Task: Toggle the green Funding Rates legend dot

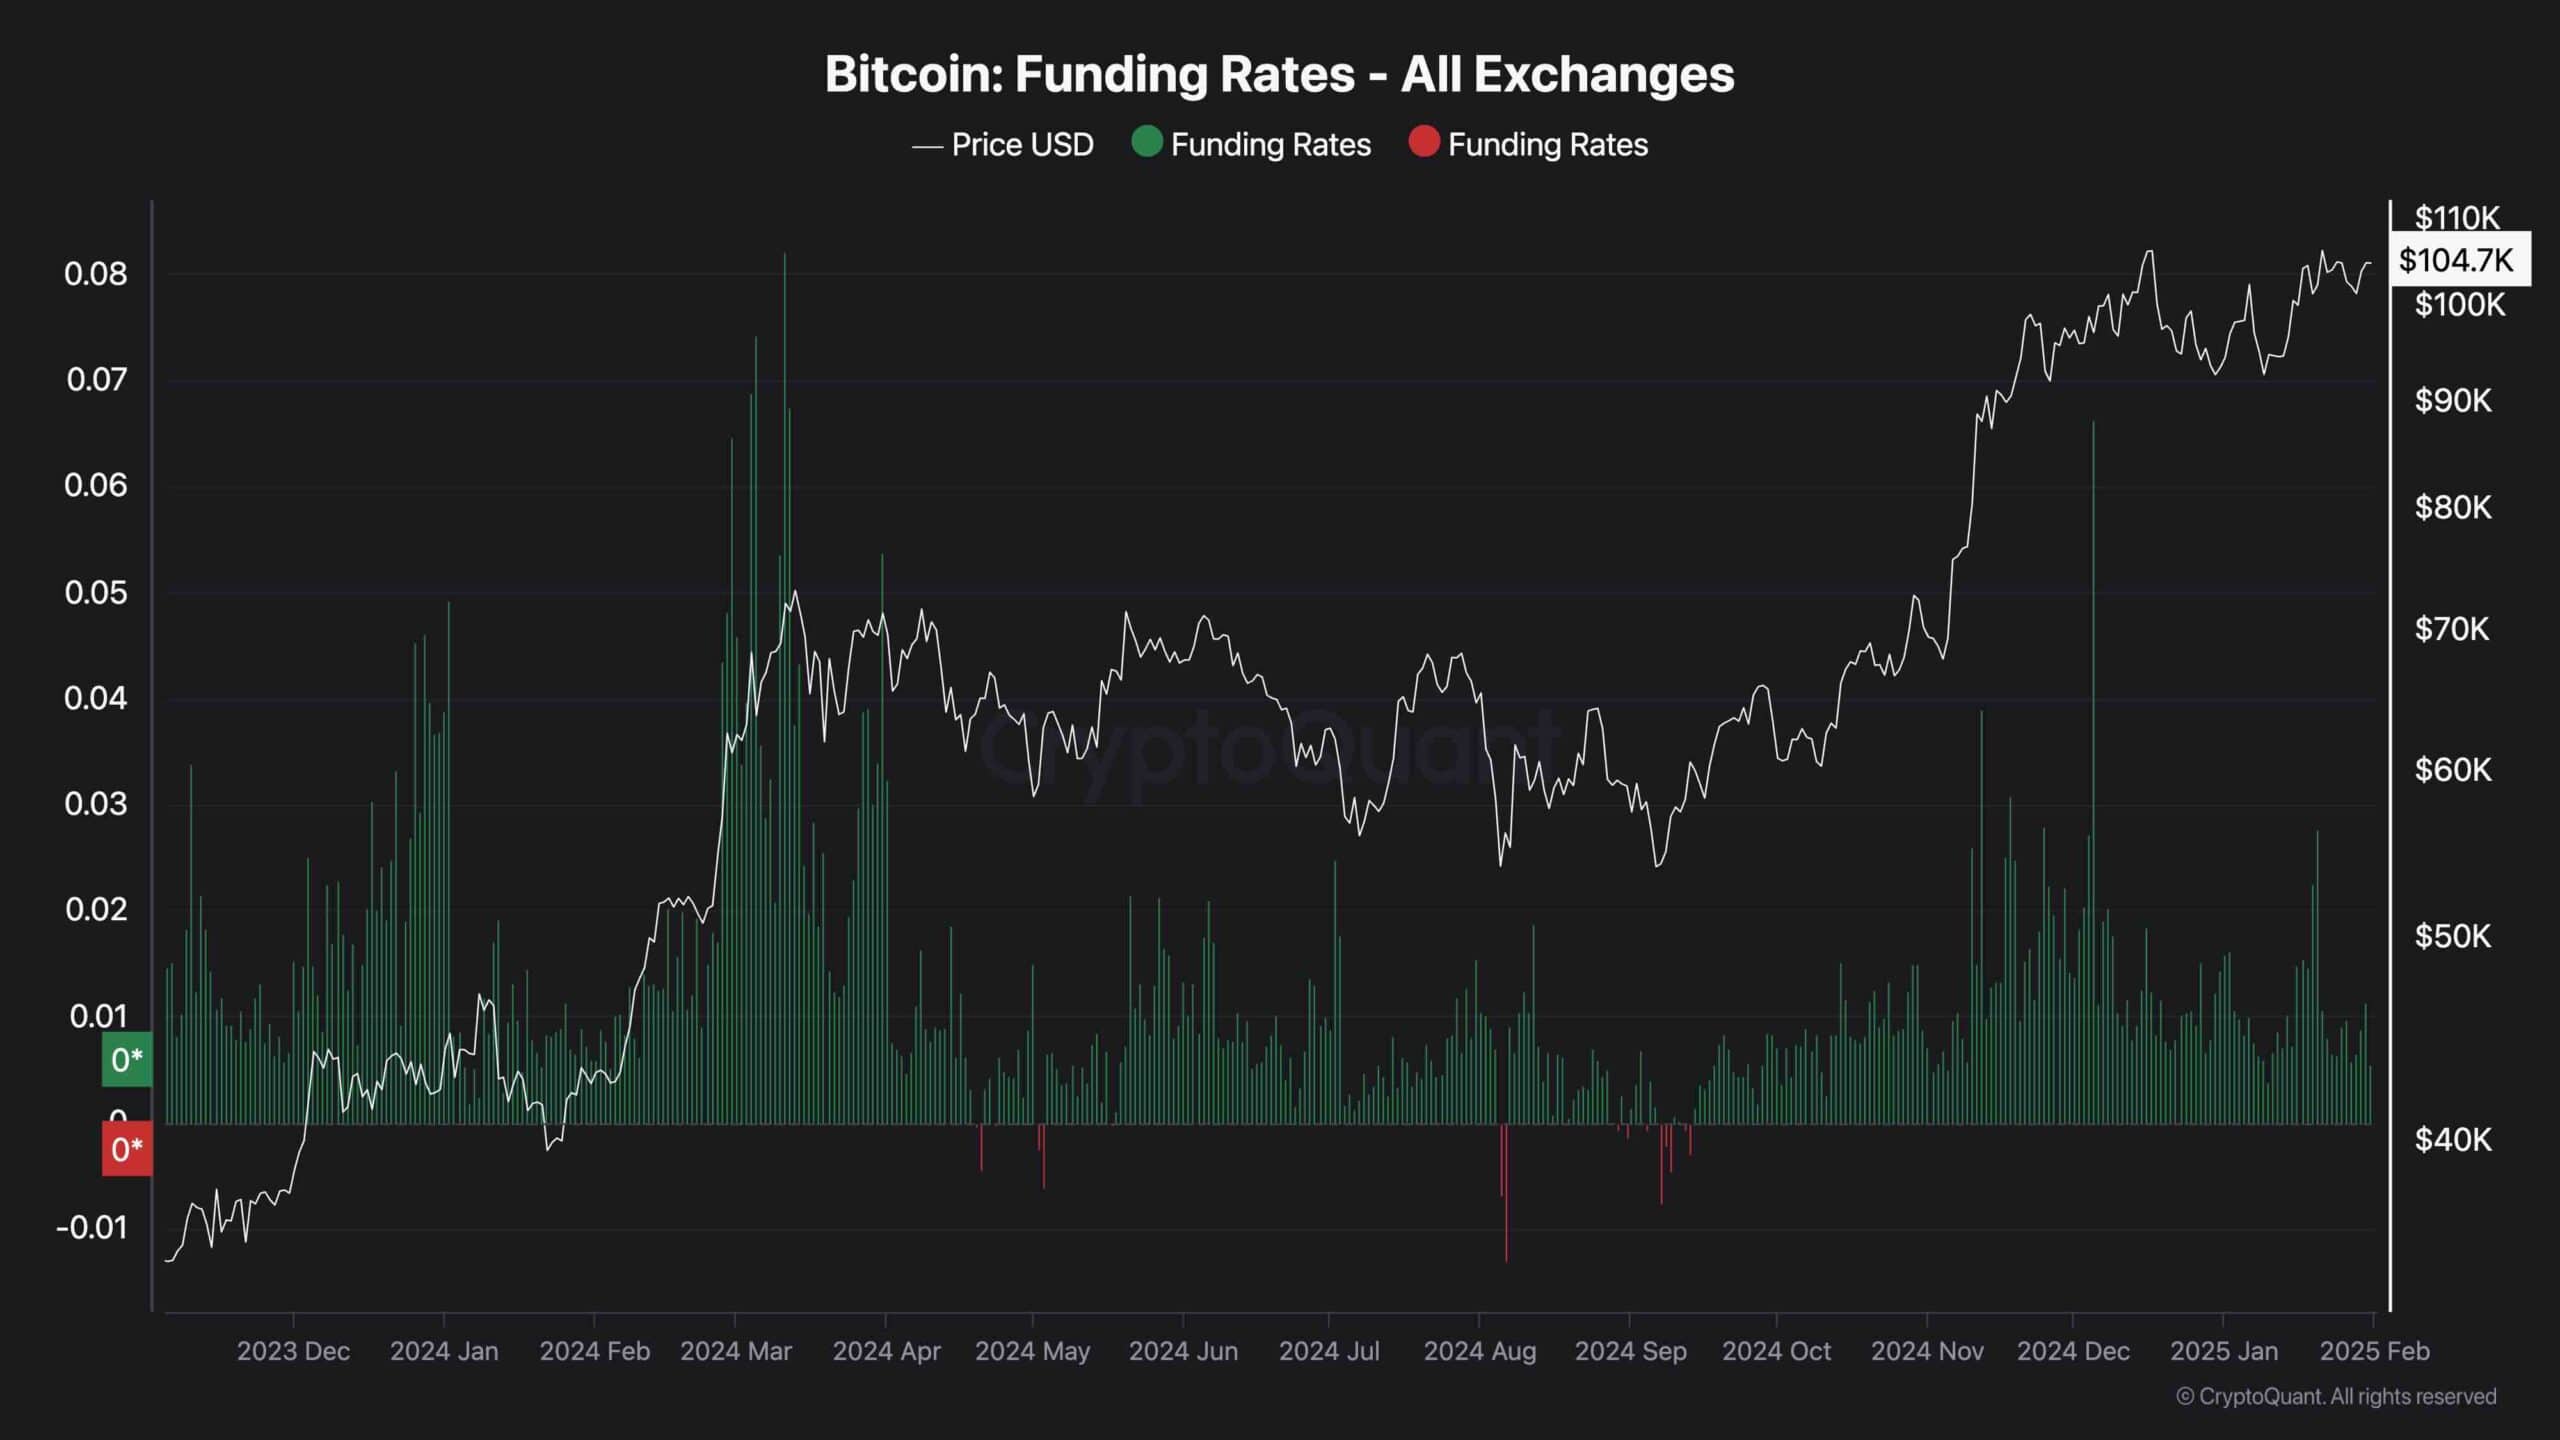Action: click(1146, 143)
